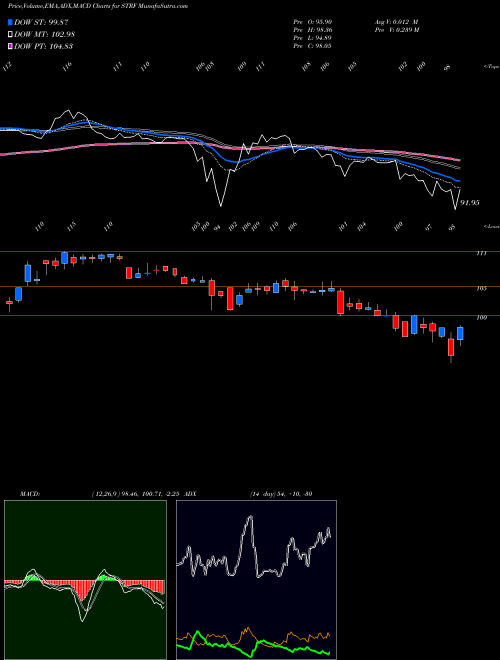Click the 'Pre L: 94.89' low value
Viewport: 500px width, 660px height.
pyautogui.click(x=313, y=38)
